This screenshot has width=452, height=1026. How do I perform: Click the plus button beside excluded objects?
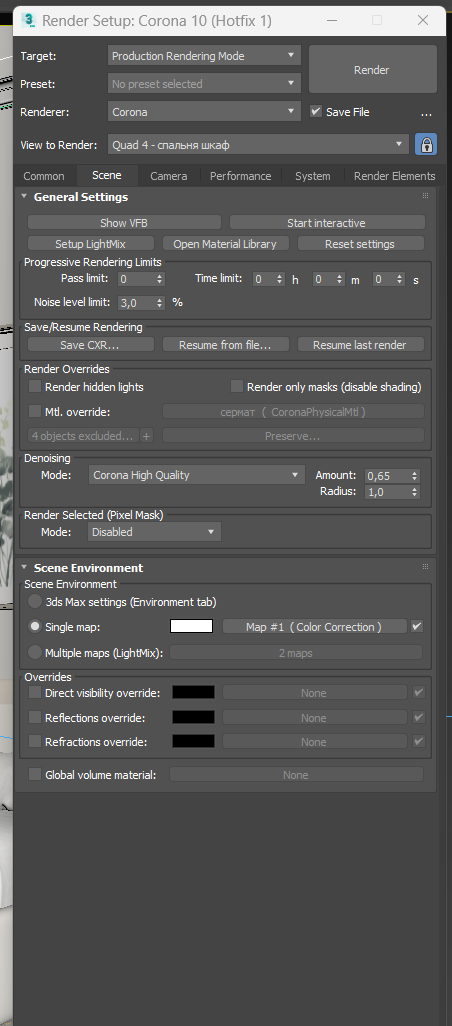(147, 436)
